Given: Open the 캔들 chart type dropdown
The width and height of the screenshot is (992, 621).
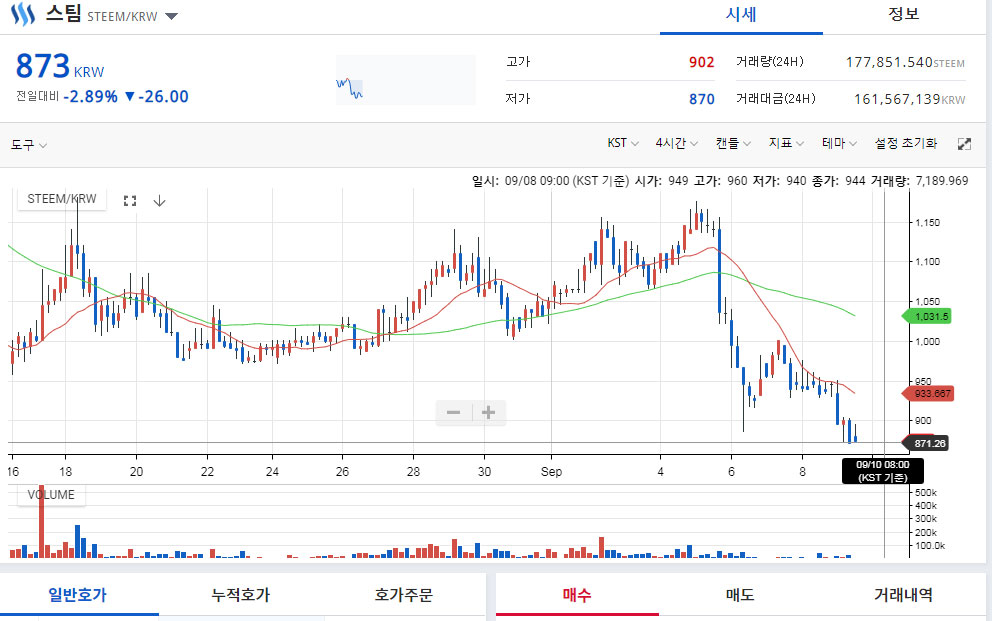Looking at the screenshot, I should [x=733, y=143].
